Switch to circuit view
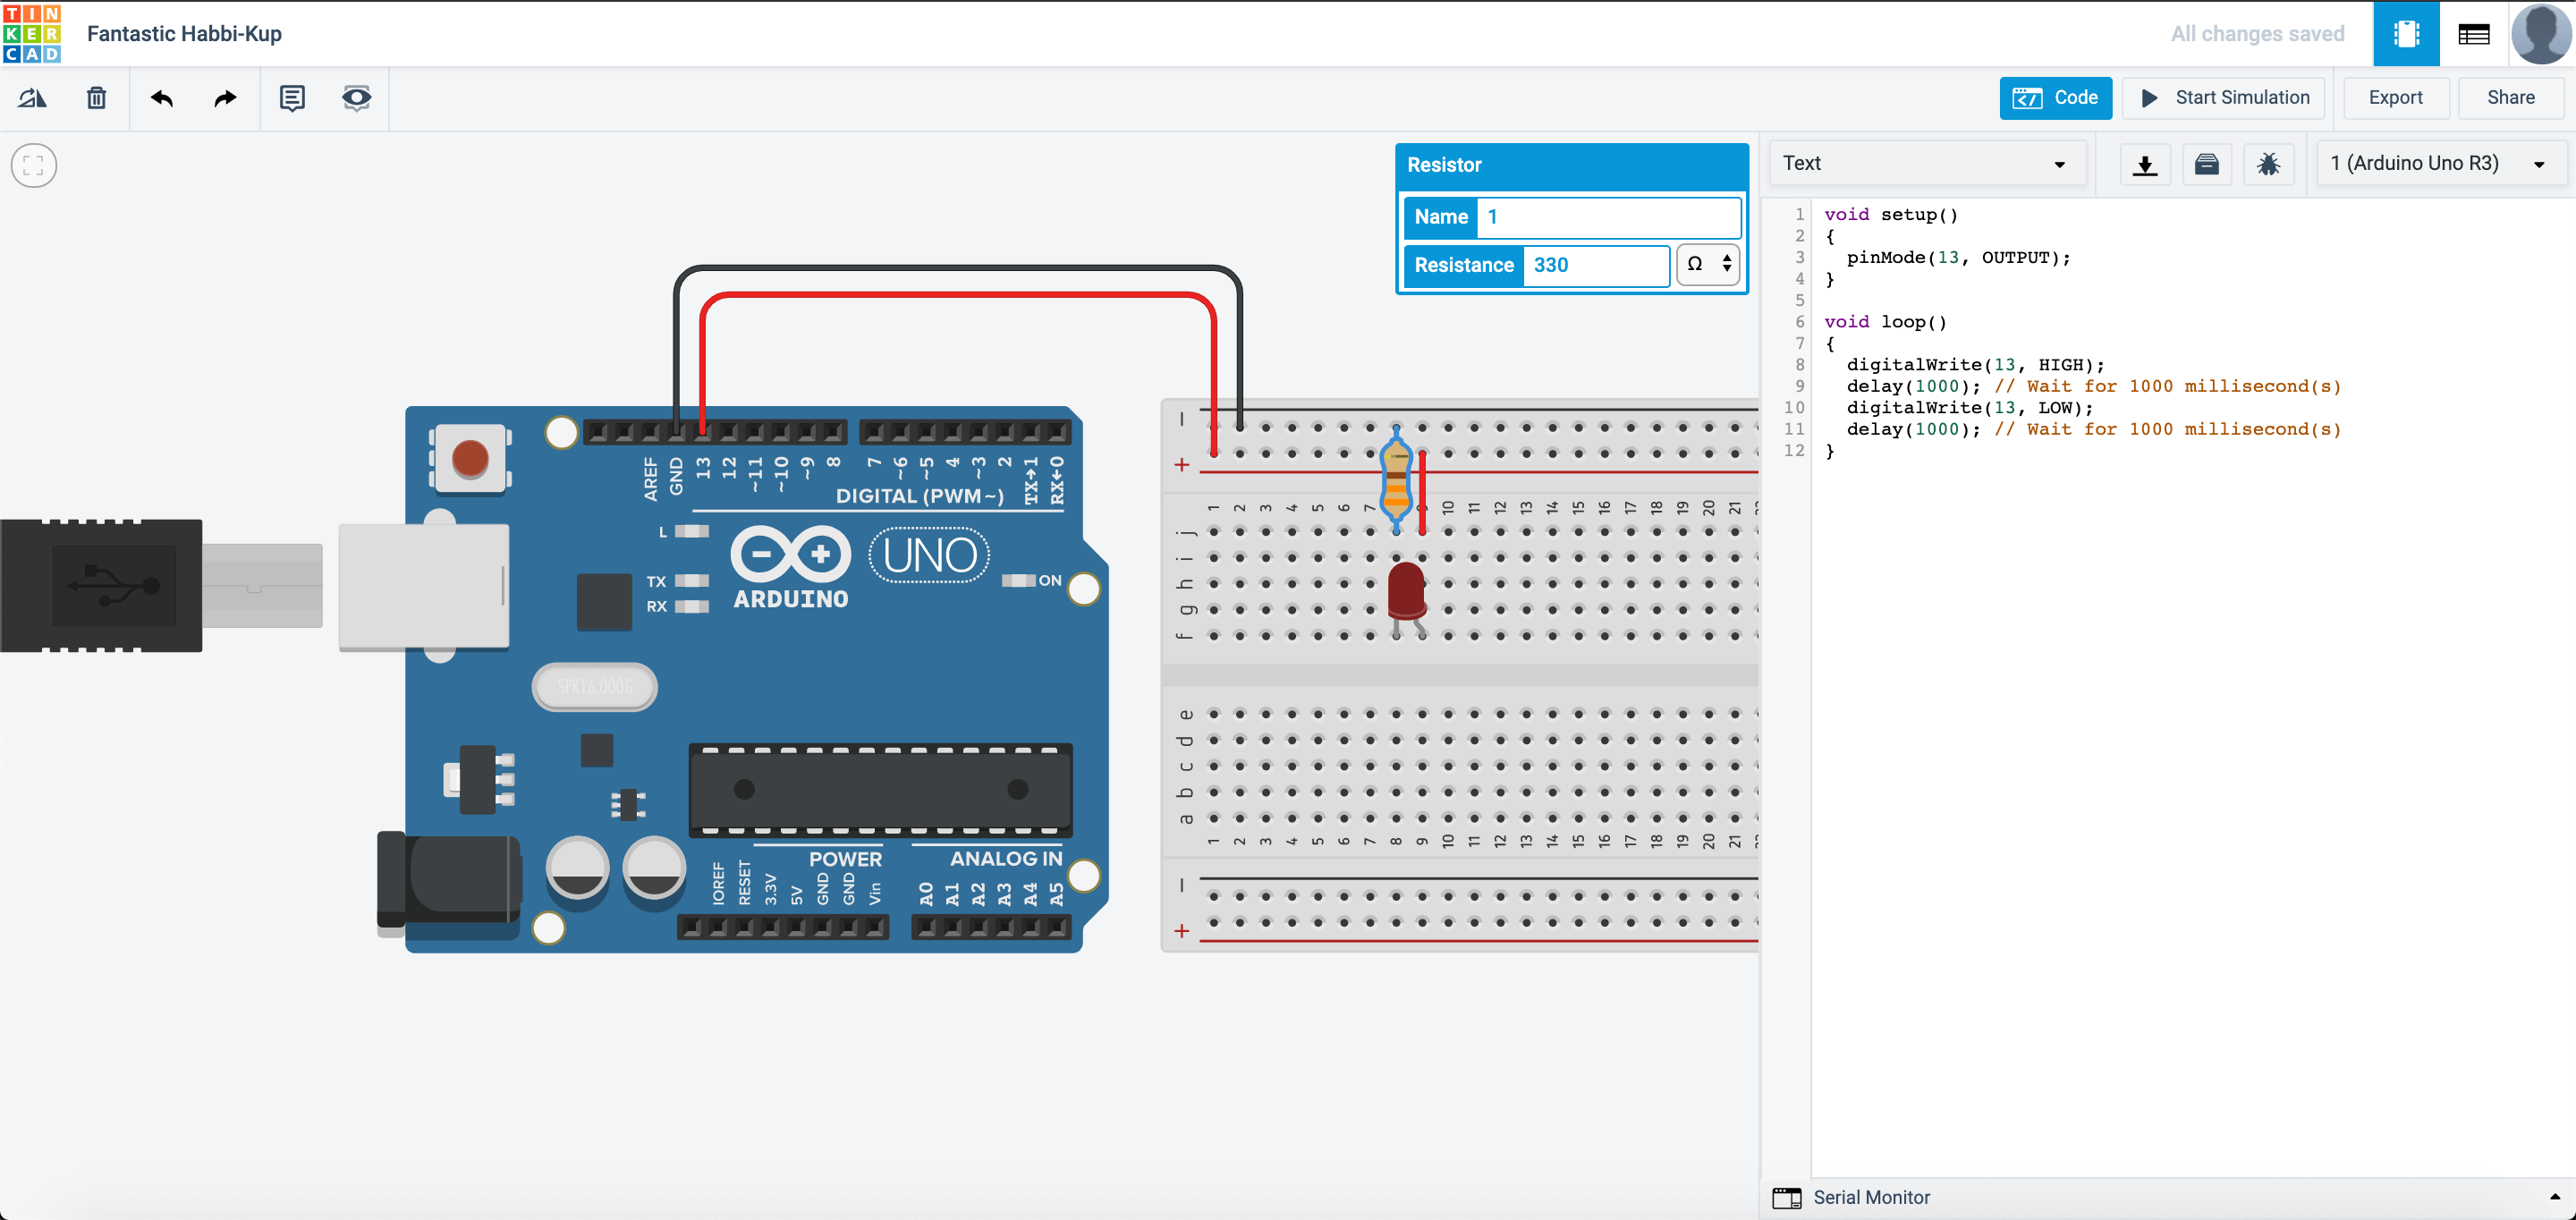 (2406, 34)
